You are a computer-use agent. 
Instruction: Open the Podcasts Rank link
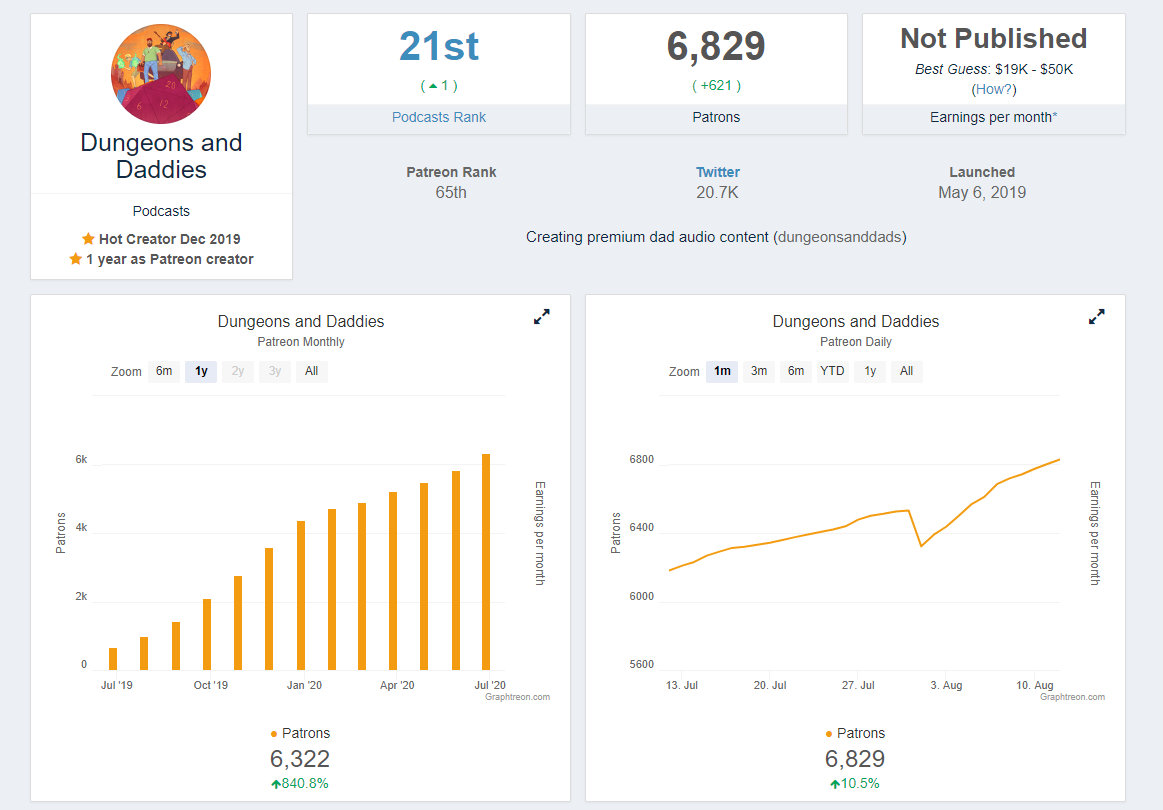[x=439, y=117]
